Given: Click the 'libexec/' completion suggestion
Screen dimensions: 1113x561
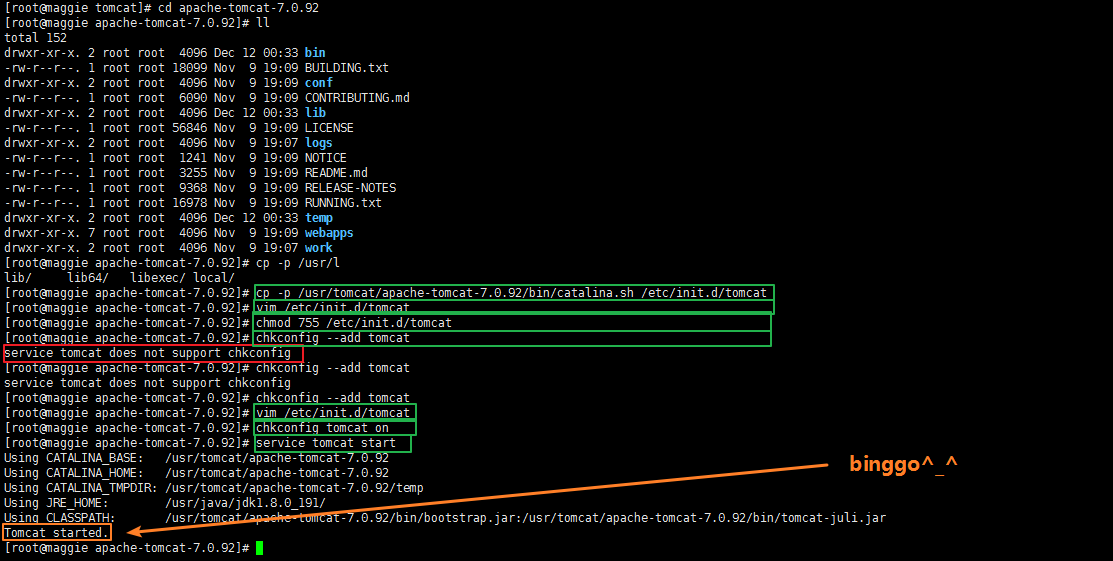Looking at the screenshot, I should (x=158, y=278).
